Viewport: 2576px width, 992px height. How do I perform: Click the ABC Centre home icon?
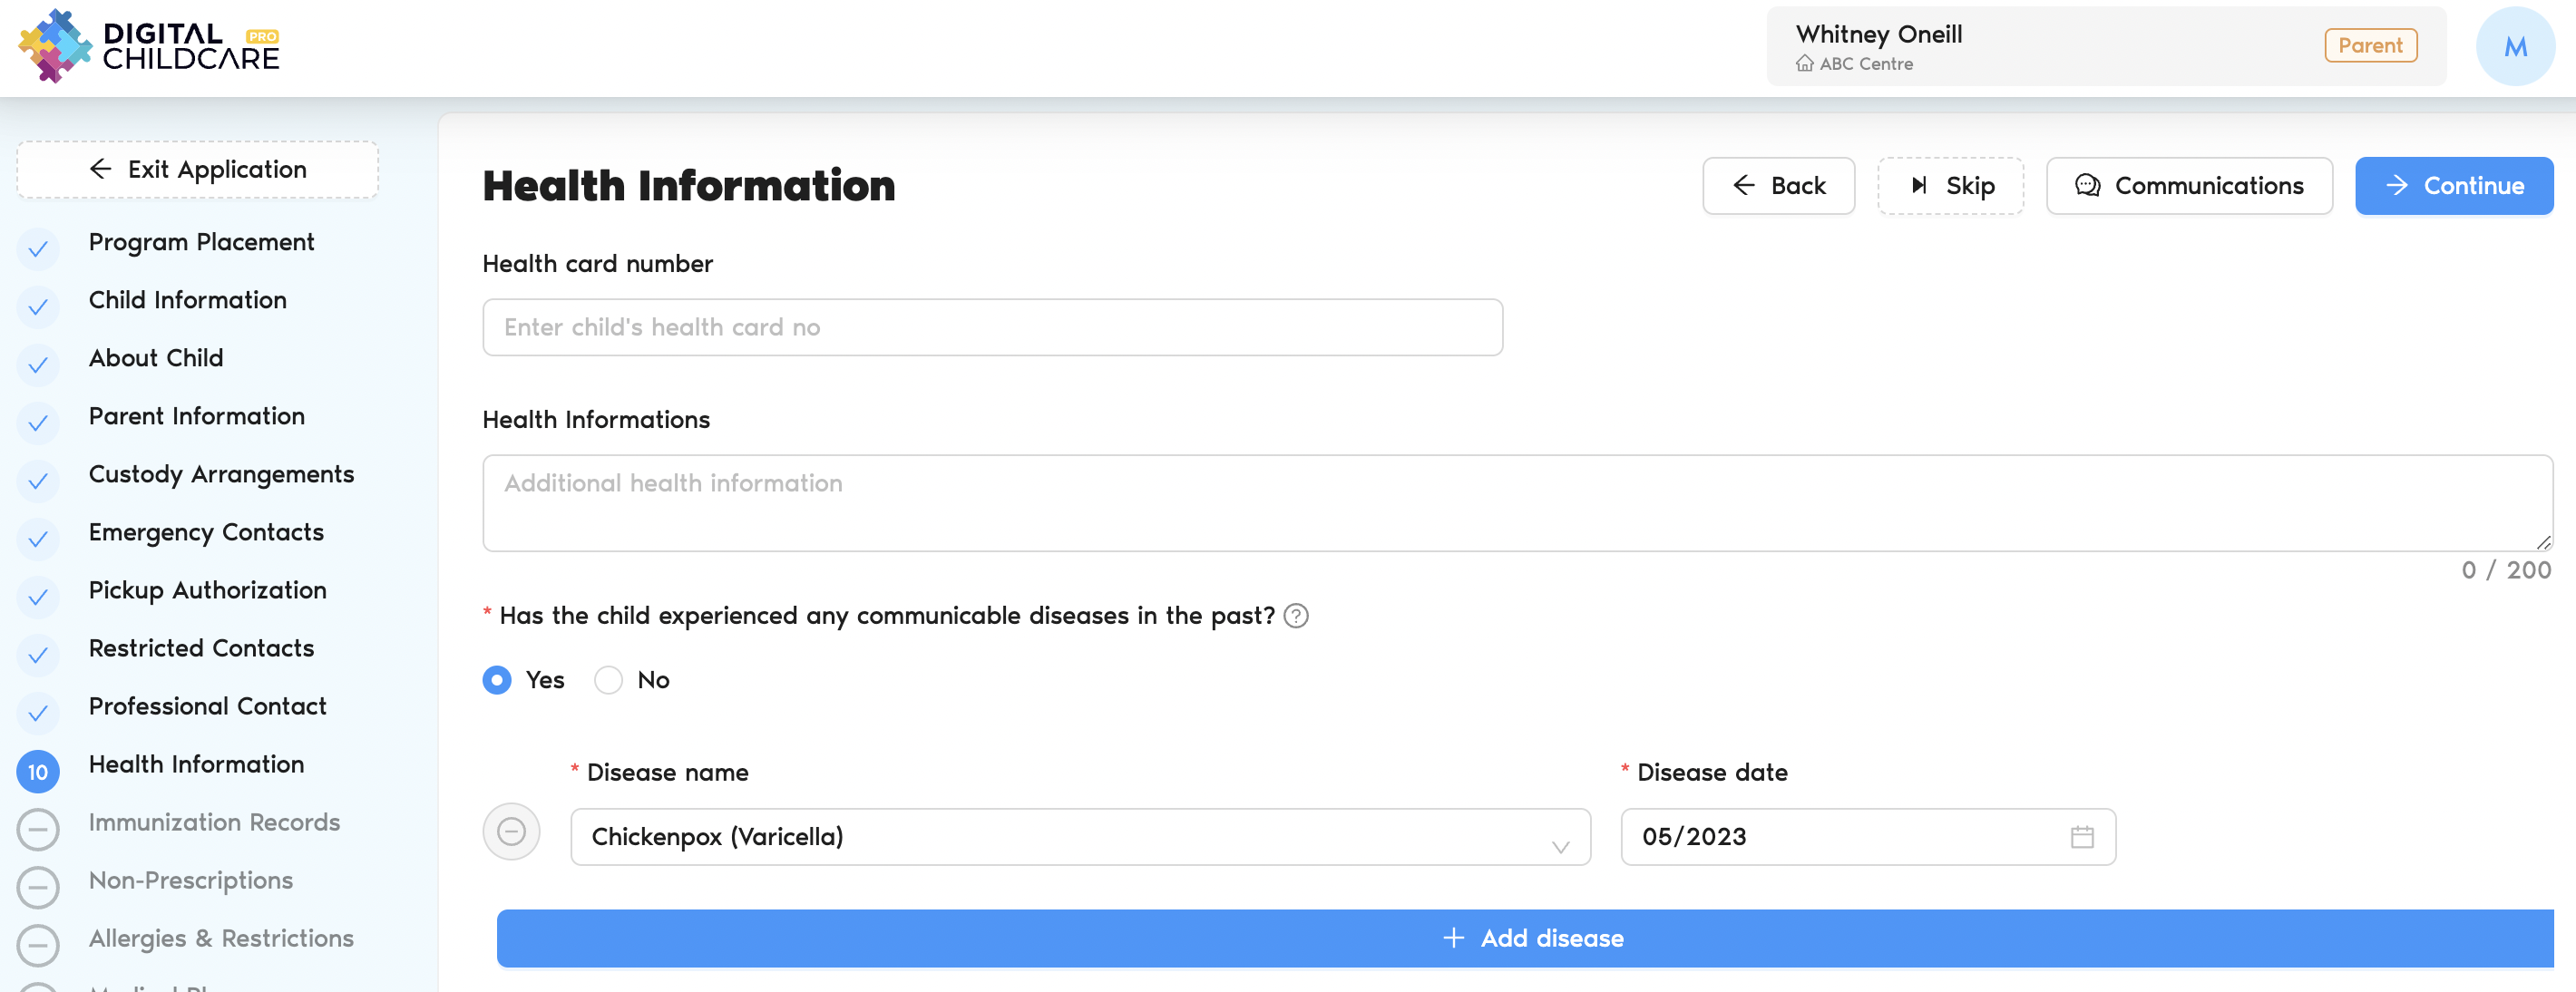tap(1804, 64)
